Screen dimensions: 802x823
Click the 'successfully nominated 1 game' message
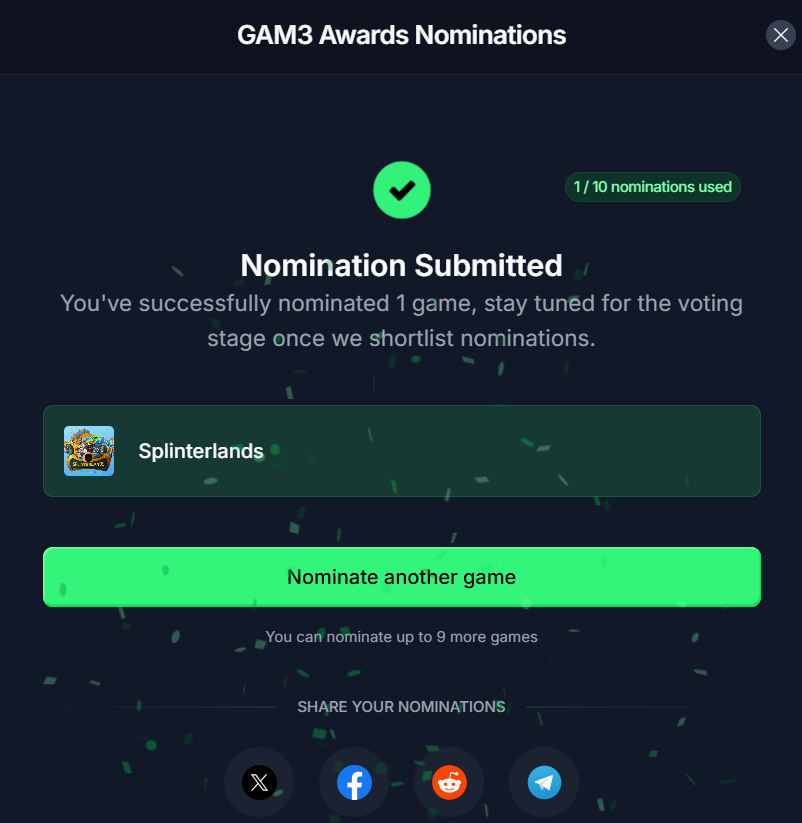tap(401, 303)
